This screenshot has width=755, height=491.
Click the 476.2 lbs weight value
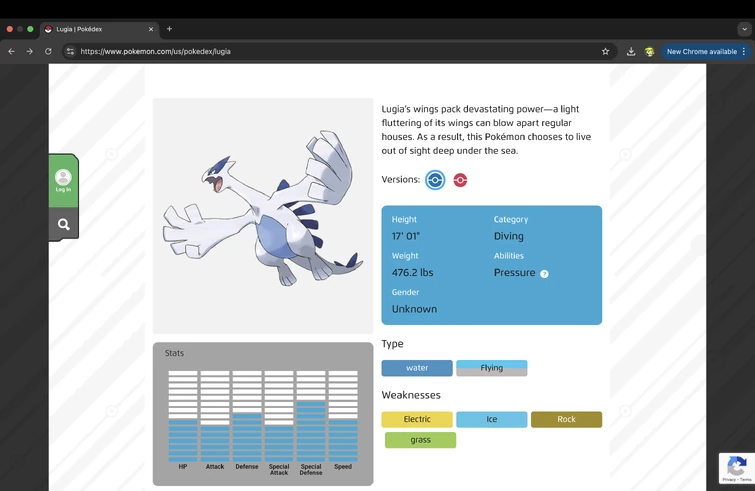(413, 272)
